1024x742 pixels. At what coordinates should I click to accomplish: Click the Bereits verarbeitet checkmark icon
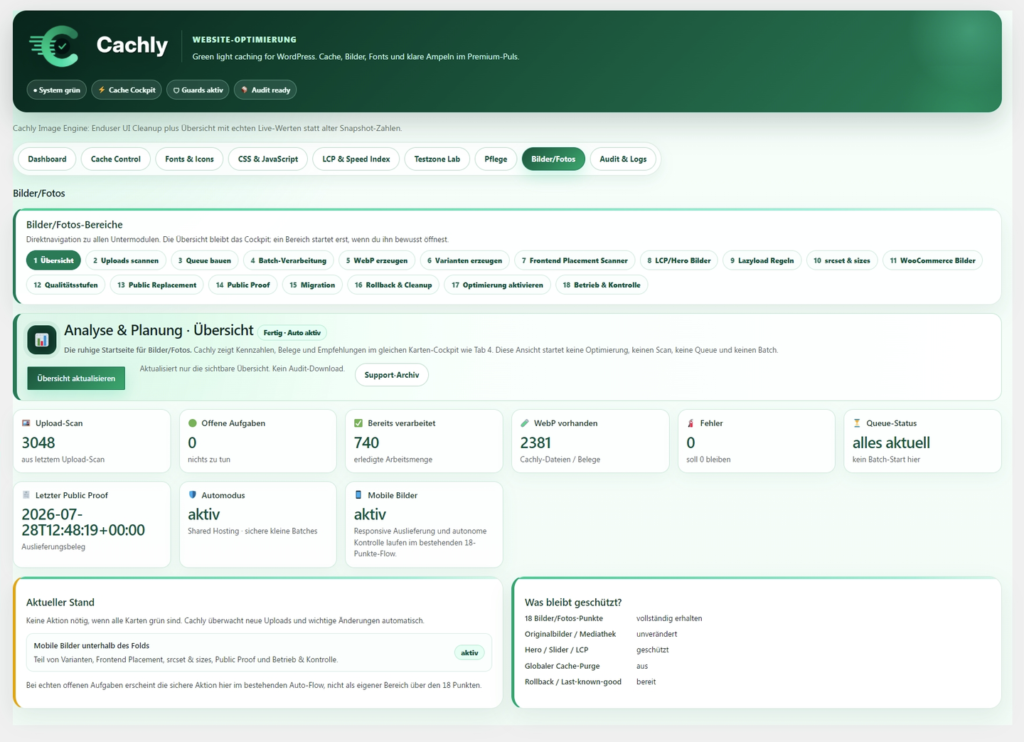[x=358, y=423]
